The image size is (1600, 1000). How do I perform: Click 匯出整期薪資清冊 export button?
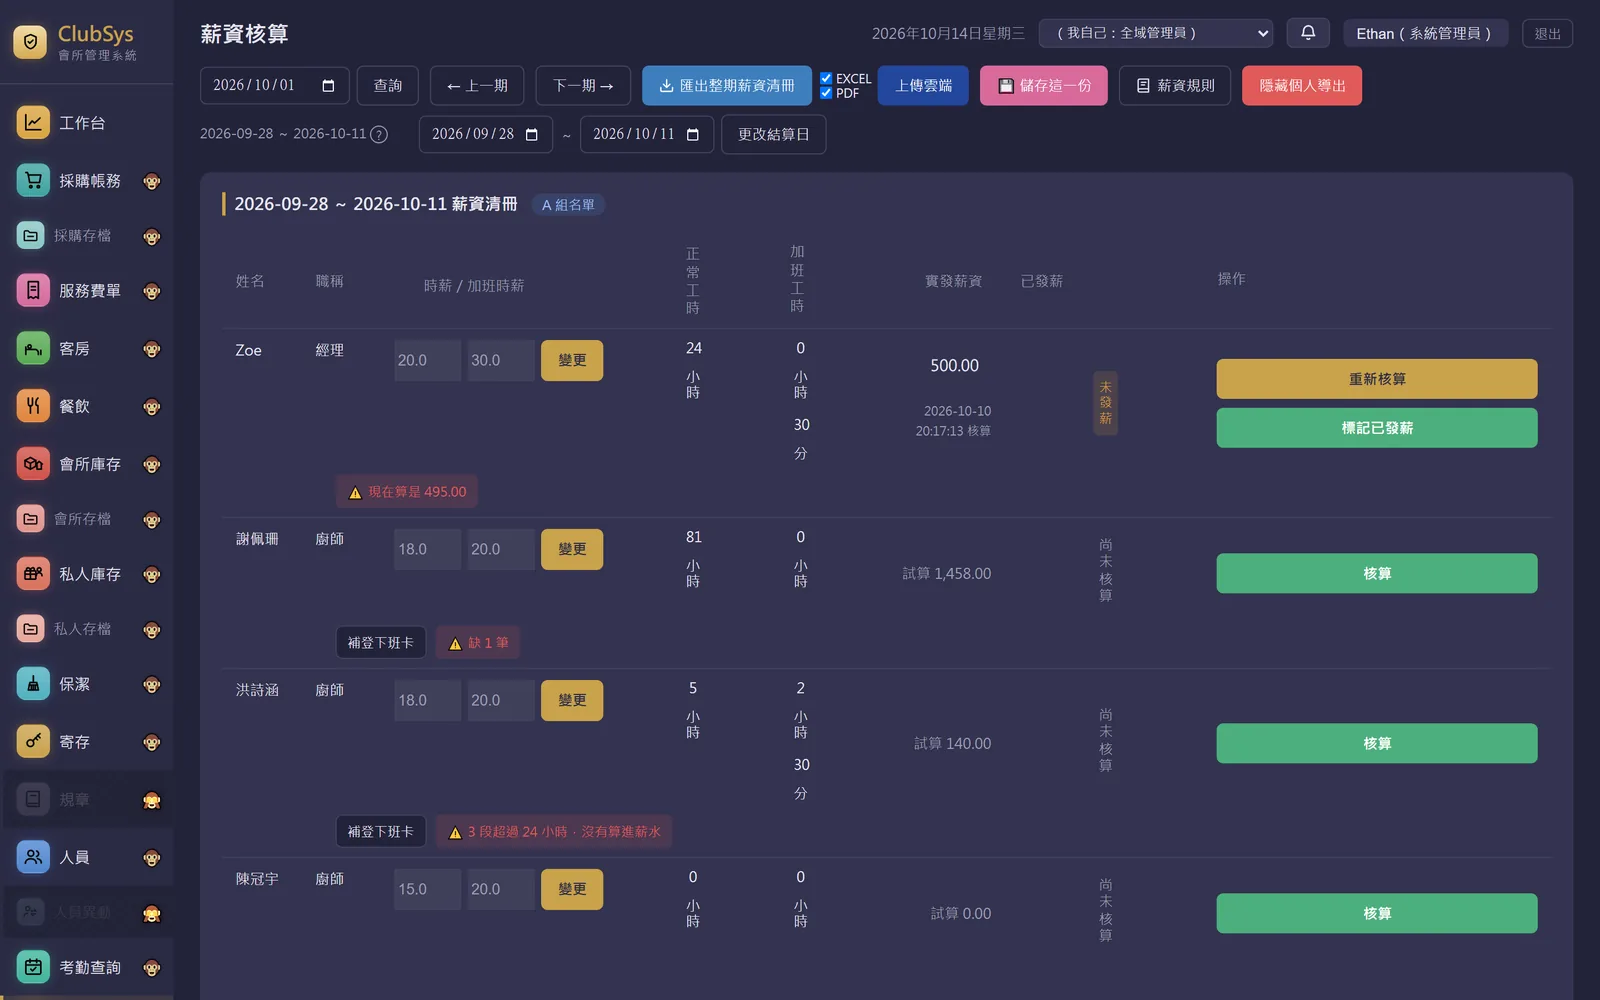727,85
